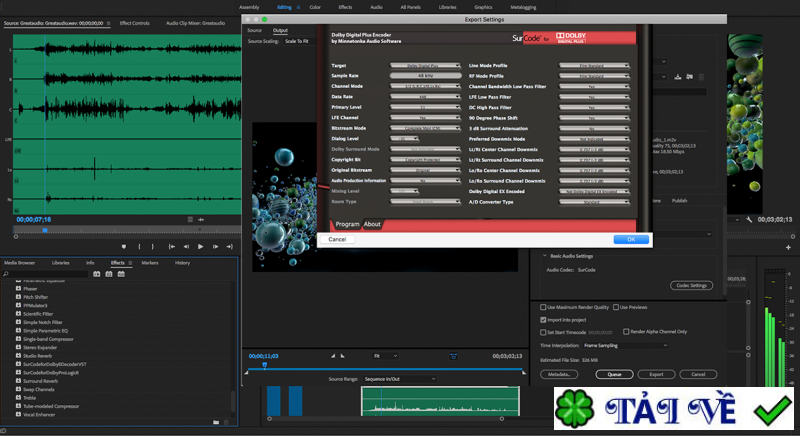The height and width of the screenshot is (436, 800).
Task: Open the About tab in SurCode dialog
Action: (x=372, y=224)
